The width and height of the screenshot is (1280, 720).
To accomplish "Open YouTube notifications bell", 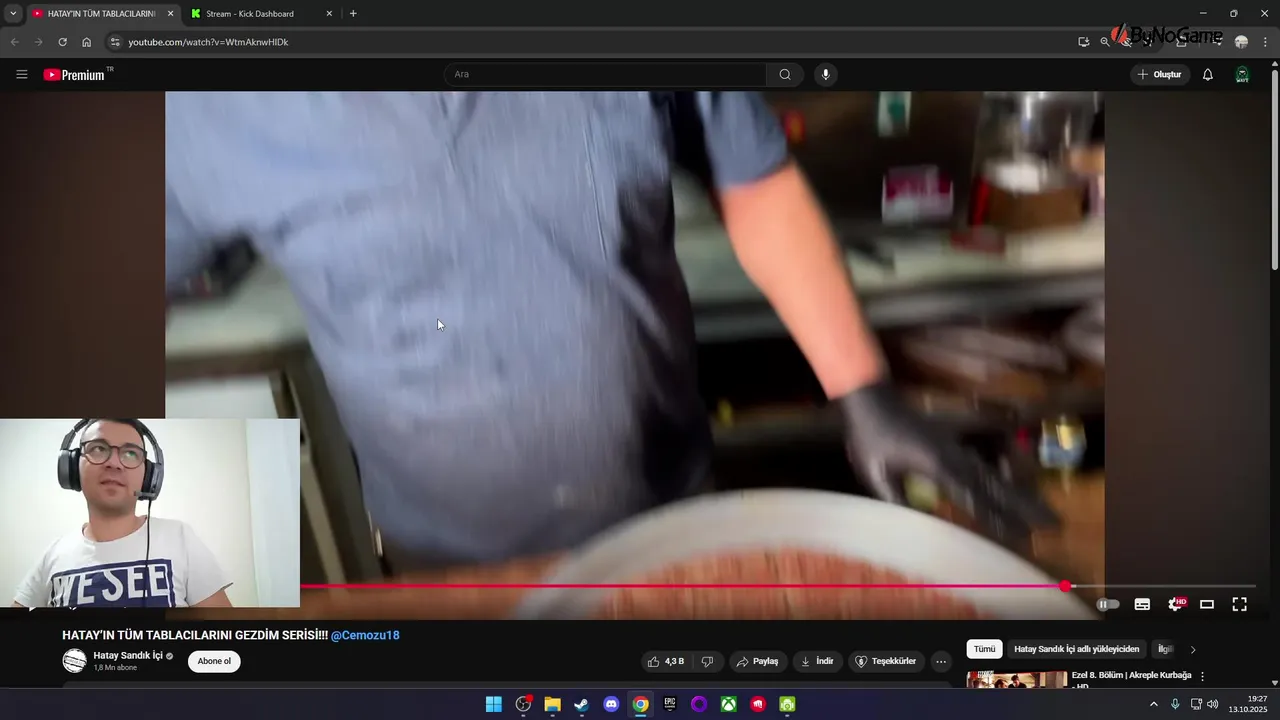I will coord(1208,74).
